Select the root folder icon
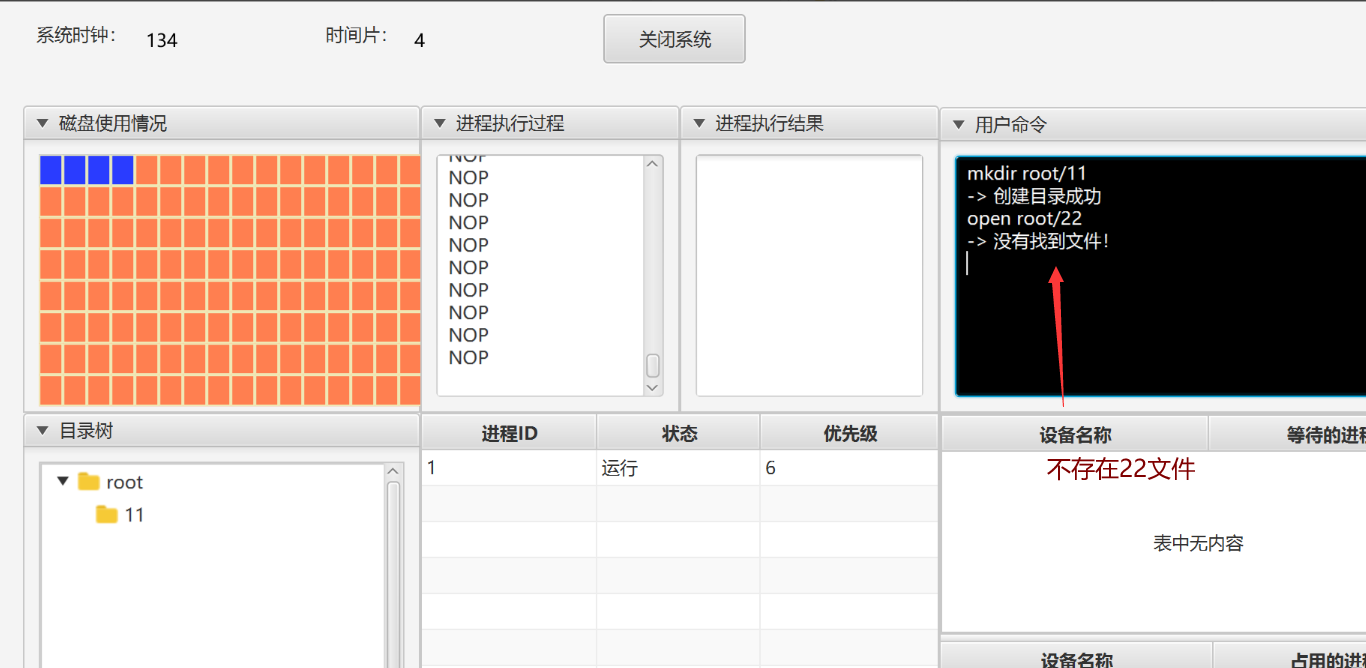1366x668 pixels. point(89,482)
